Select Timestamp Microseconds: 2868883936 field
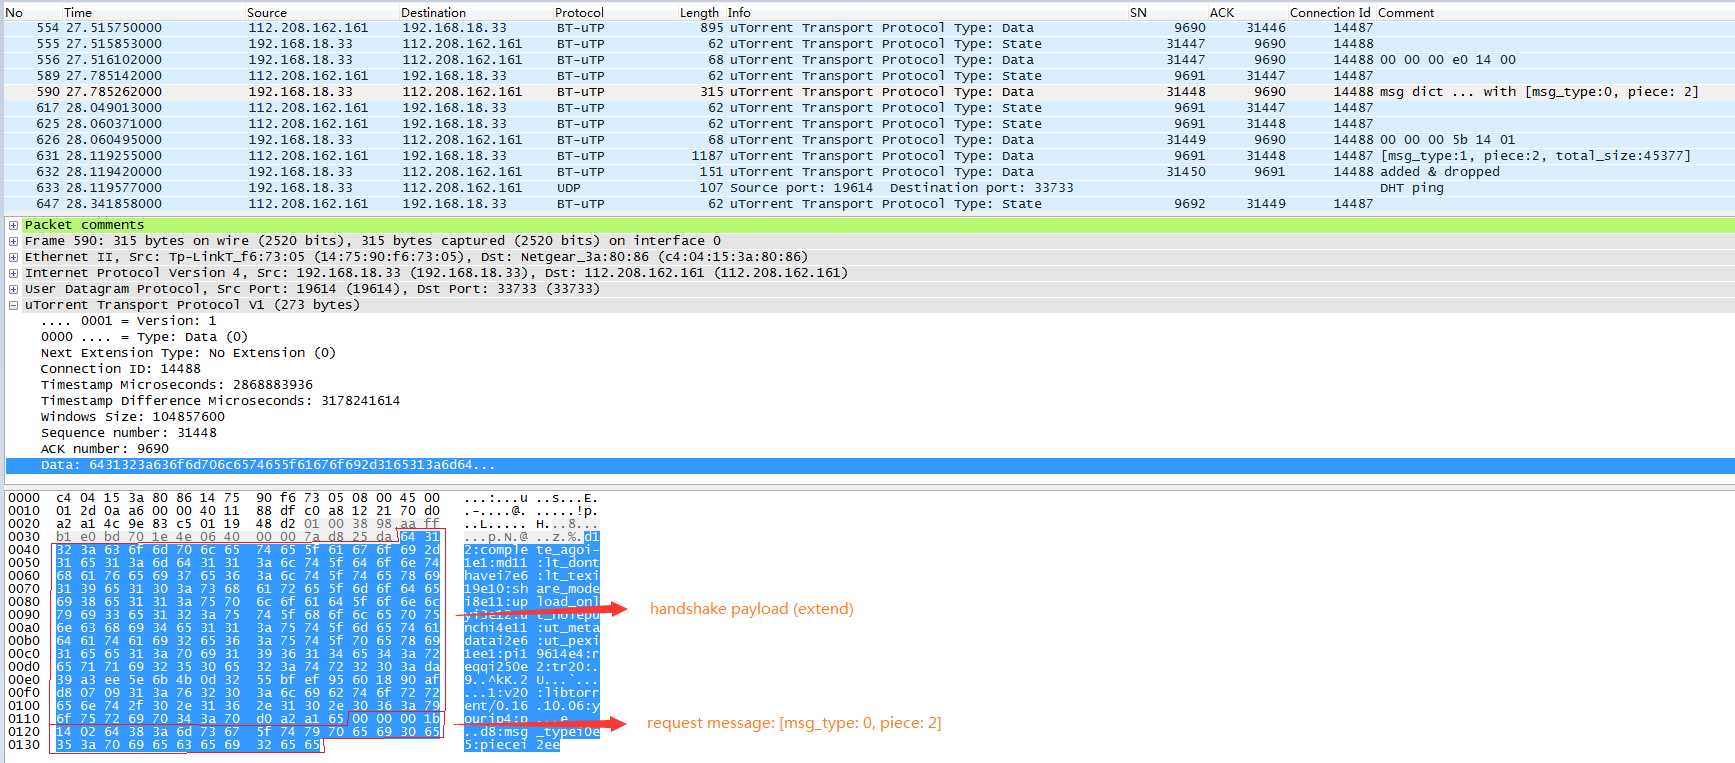 pos(176,385)
